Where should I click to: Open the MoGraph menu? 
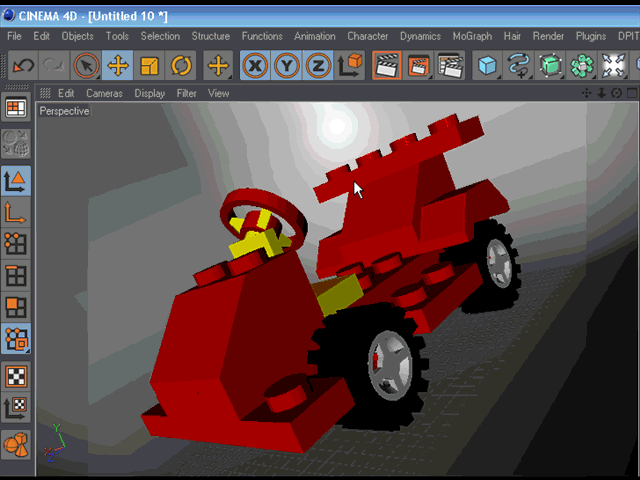click(x=472, y=36)
